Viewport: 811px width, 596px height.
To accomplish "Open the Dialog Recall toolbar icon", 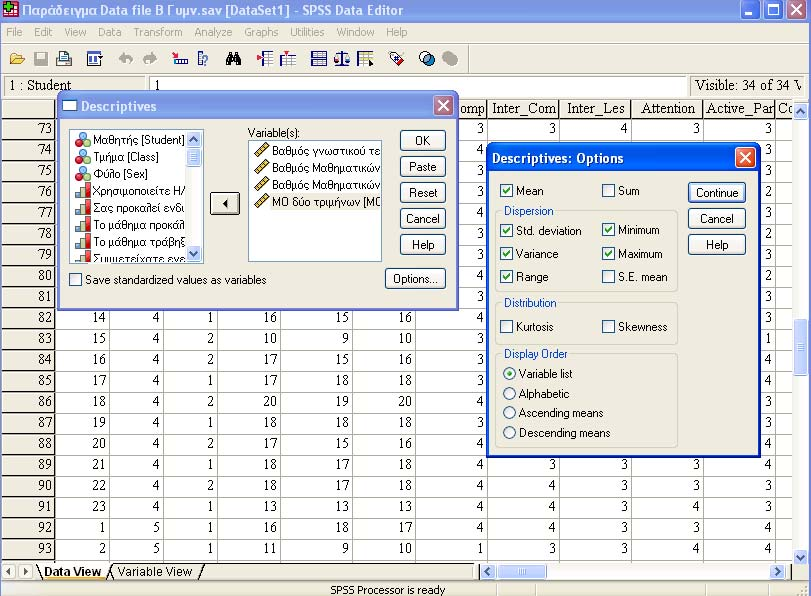I will coord(94,59).
